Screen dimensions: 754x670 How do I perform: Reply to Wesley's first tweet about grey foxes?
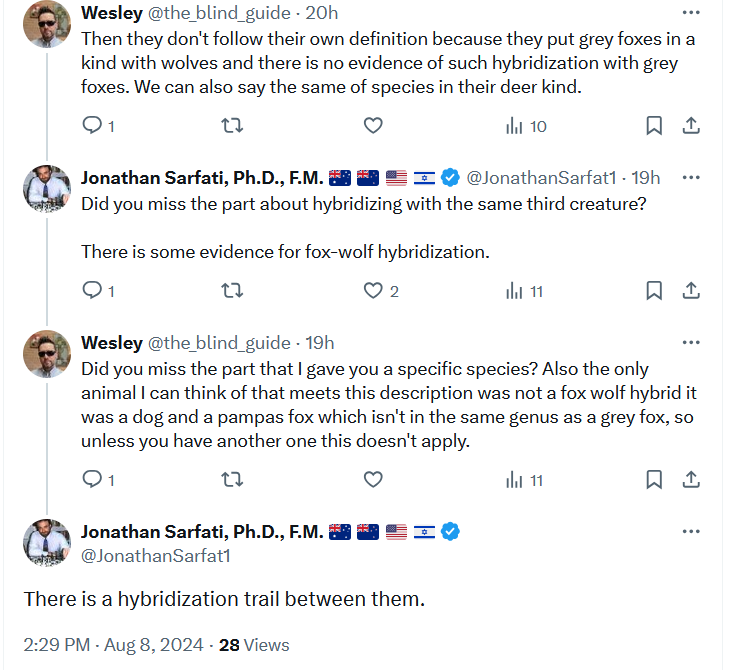point(91,126)
